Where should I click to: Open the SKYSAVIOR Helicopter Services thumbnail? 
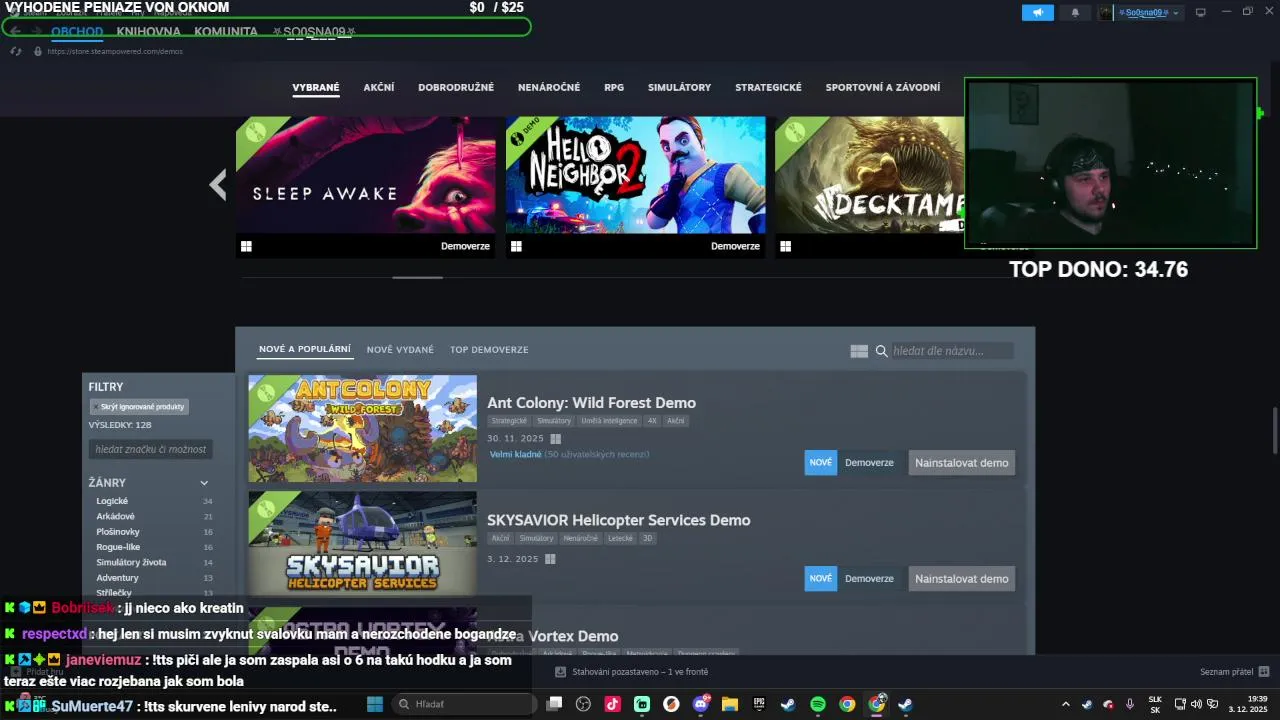pyautogui.click(x=362, y=543)
